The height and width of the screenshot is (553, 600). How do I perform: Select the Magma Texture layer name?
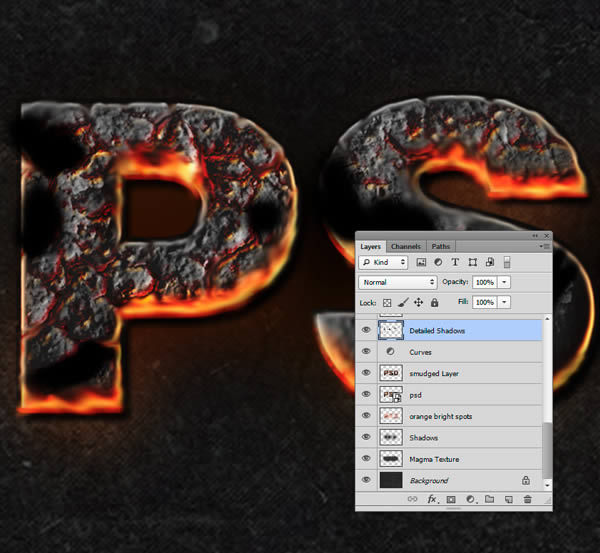point(434,459)
